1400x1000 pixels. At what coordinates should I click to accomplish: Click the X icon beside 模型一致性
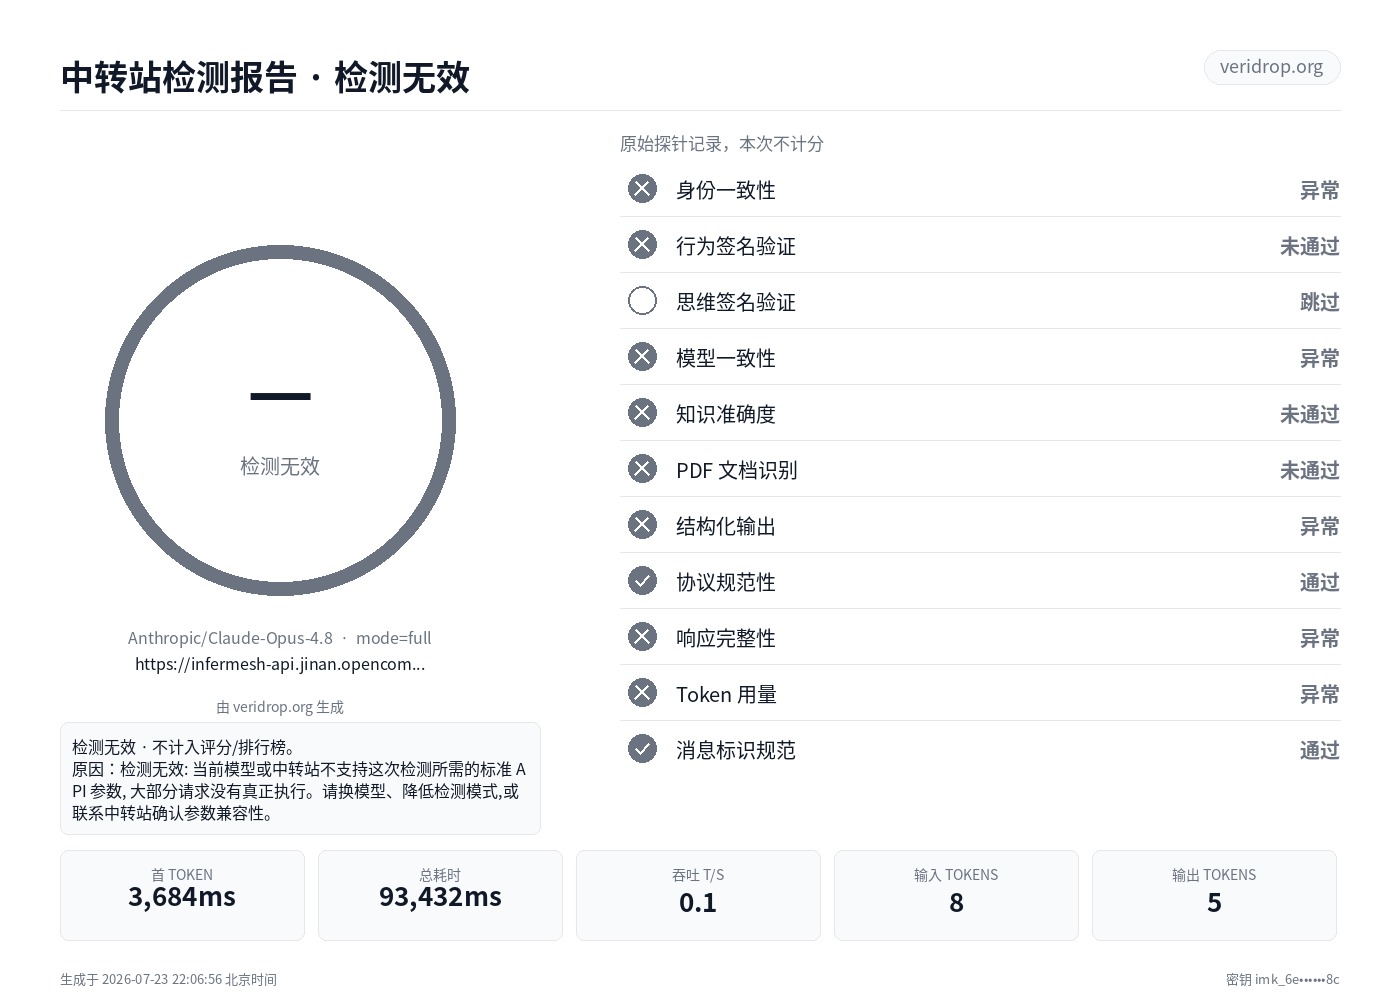642,357
